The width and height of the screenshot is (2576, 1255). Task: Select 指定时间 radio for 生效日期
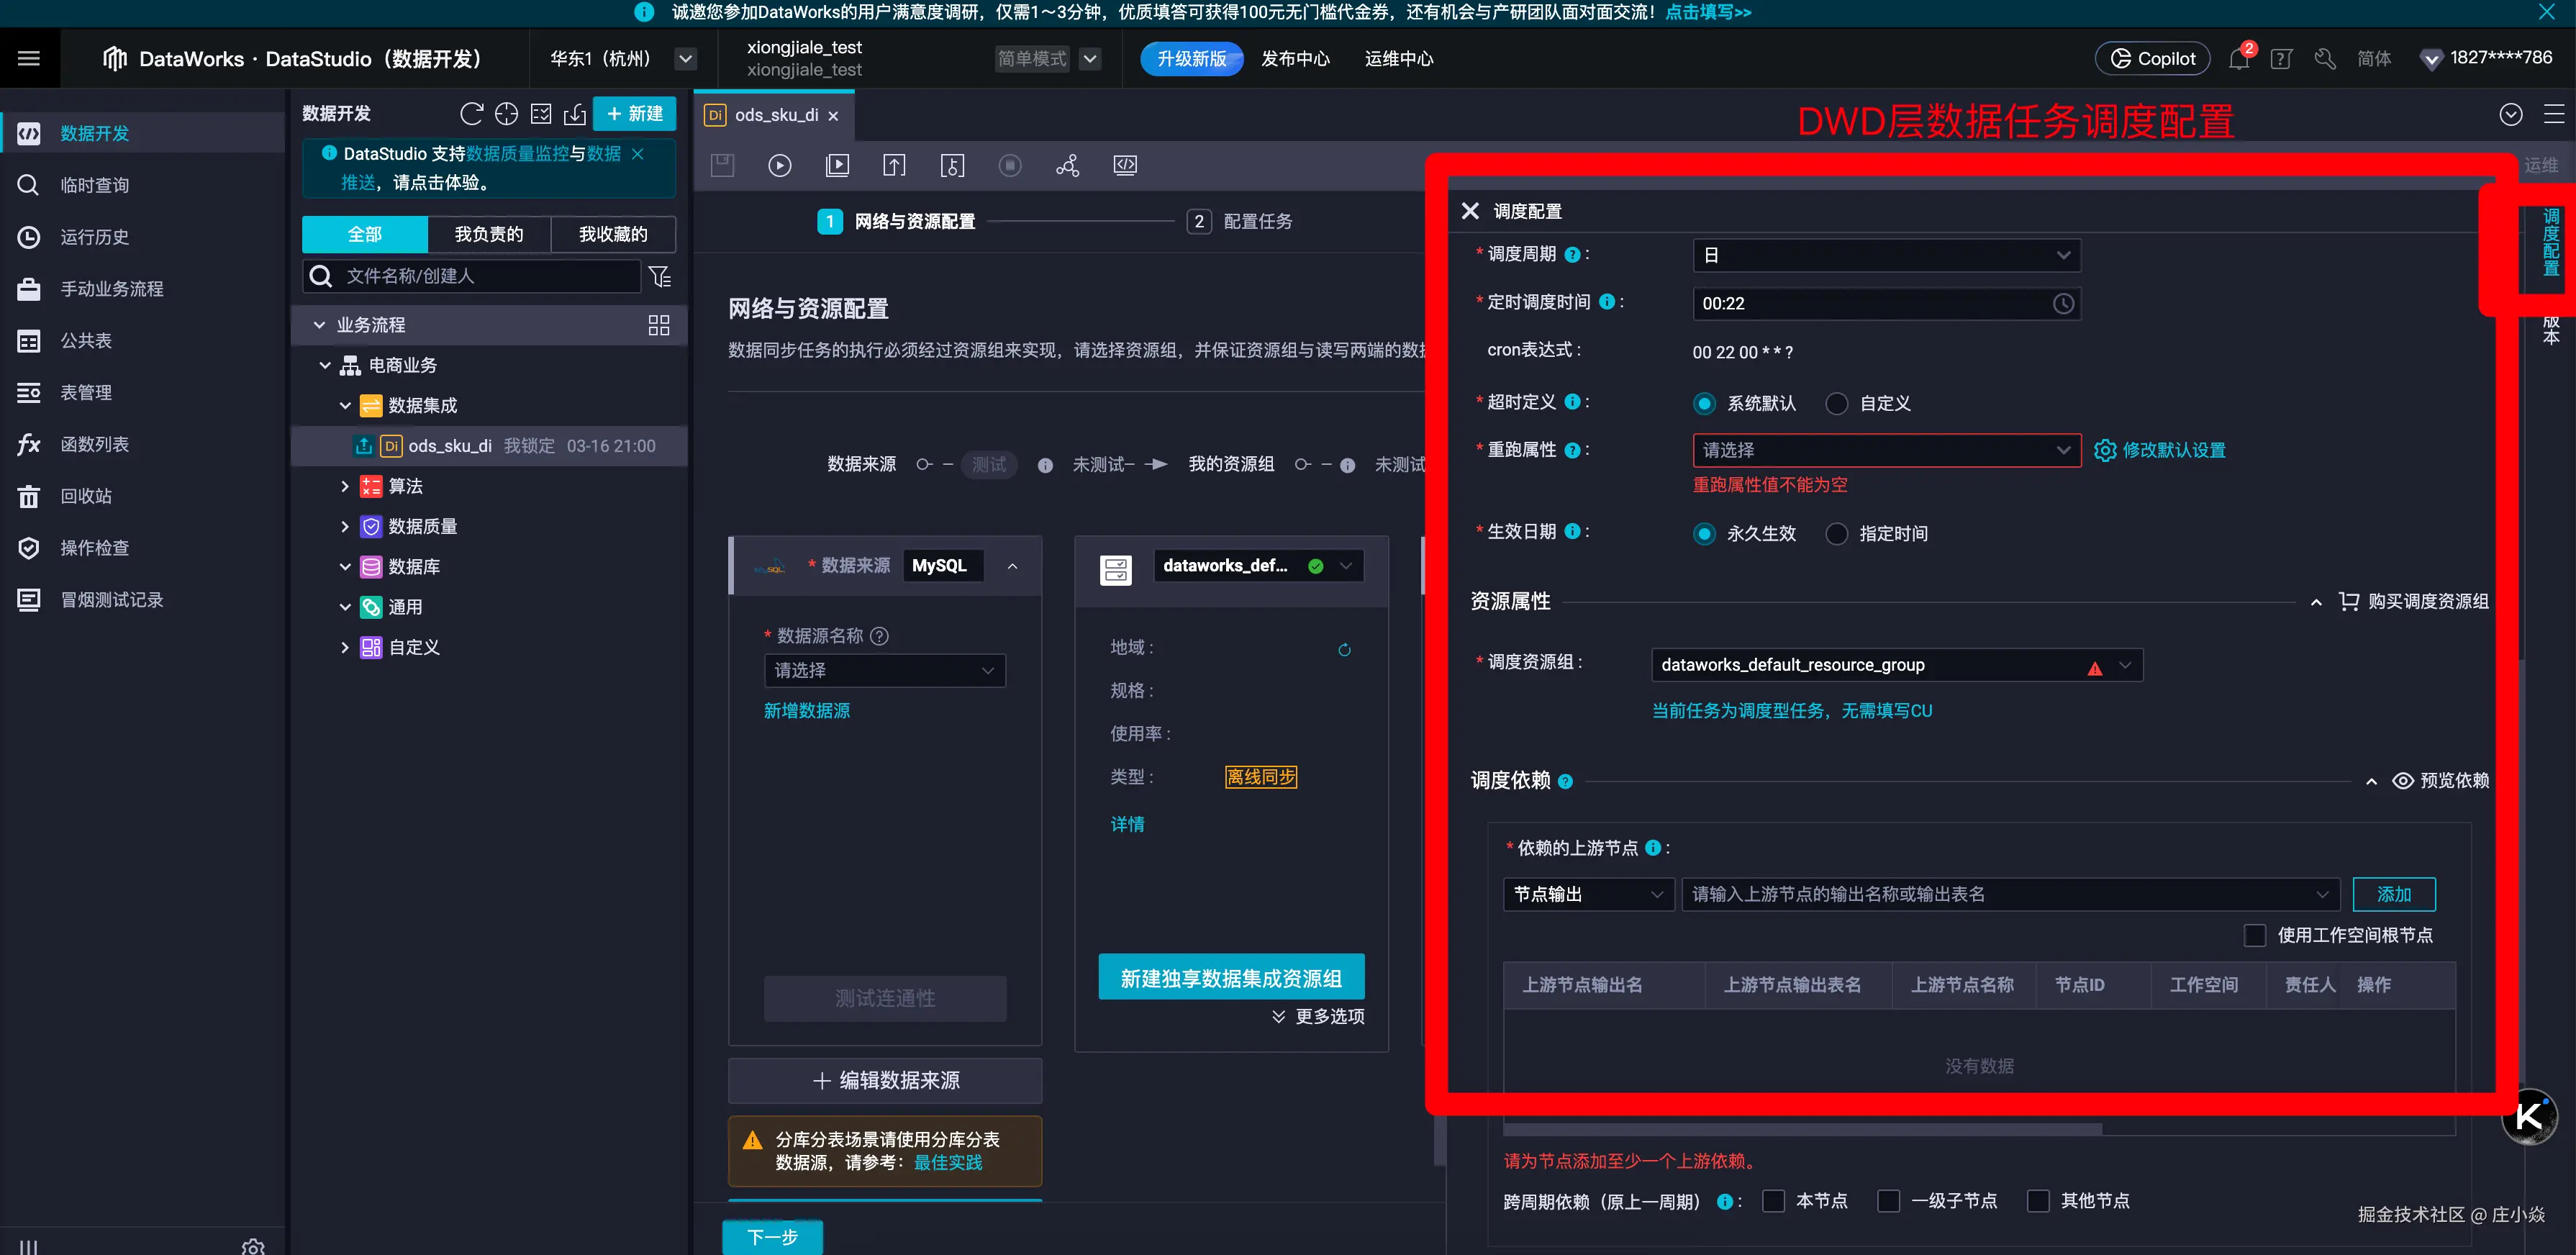[1836, 534]
